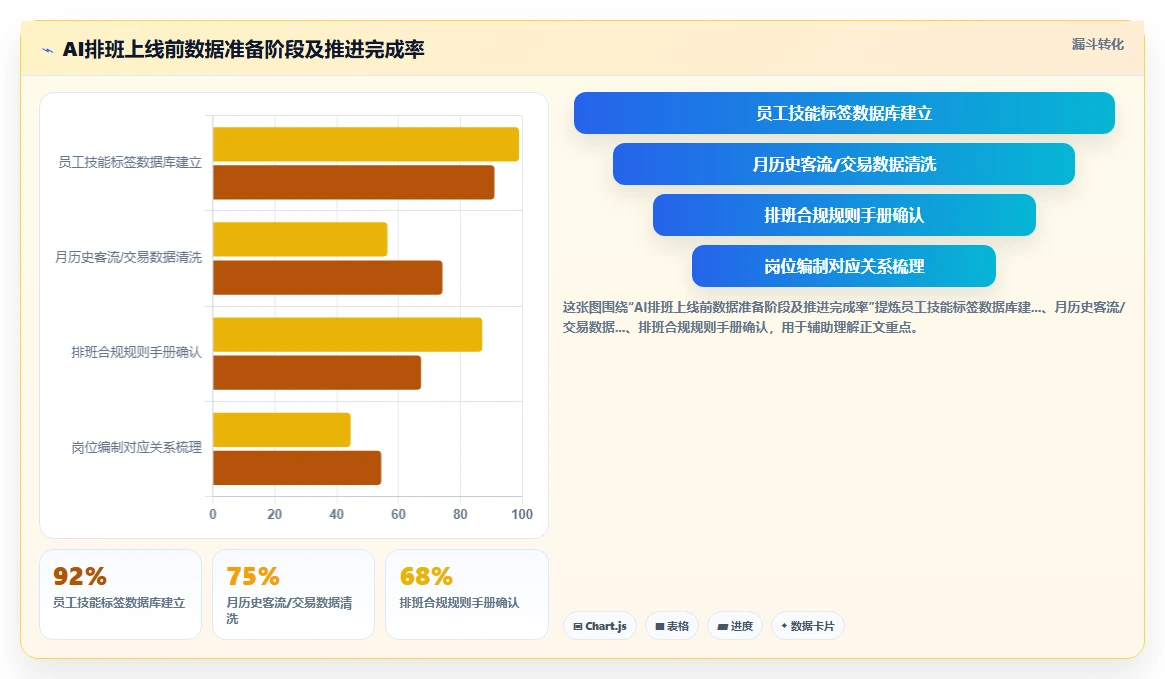This screenshot has width=1165, height=679.
Task: Click the chart axis label 岗位编制对应关系梳理
Action: 137,447
